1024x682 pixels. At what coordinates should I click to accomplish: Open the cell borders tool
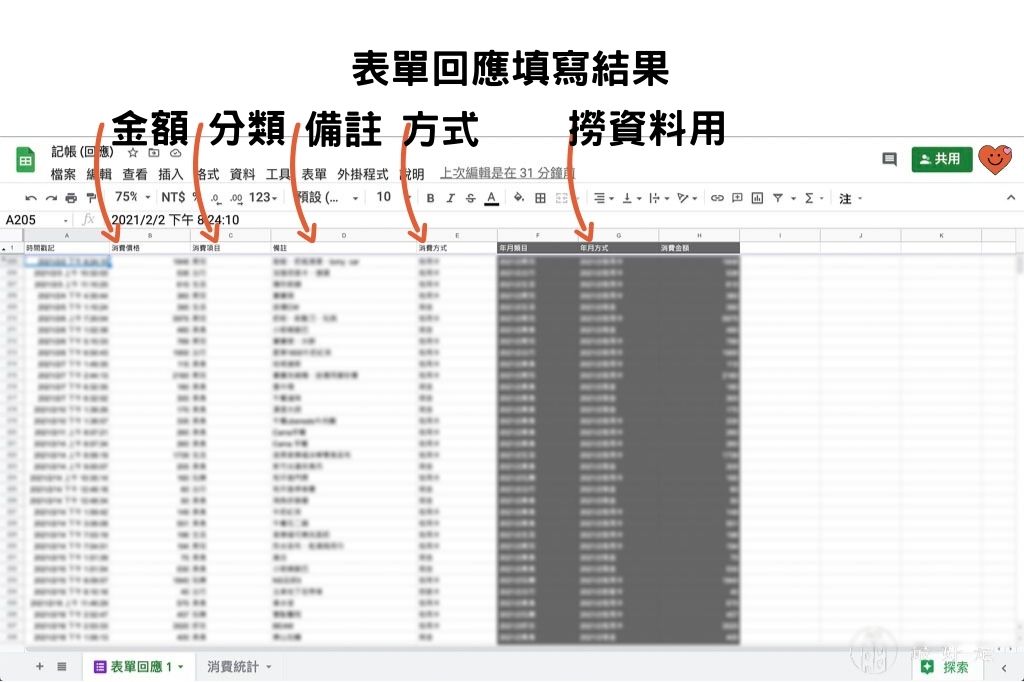pos(540,198)
